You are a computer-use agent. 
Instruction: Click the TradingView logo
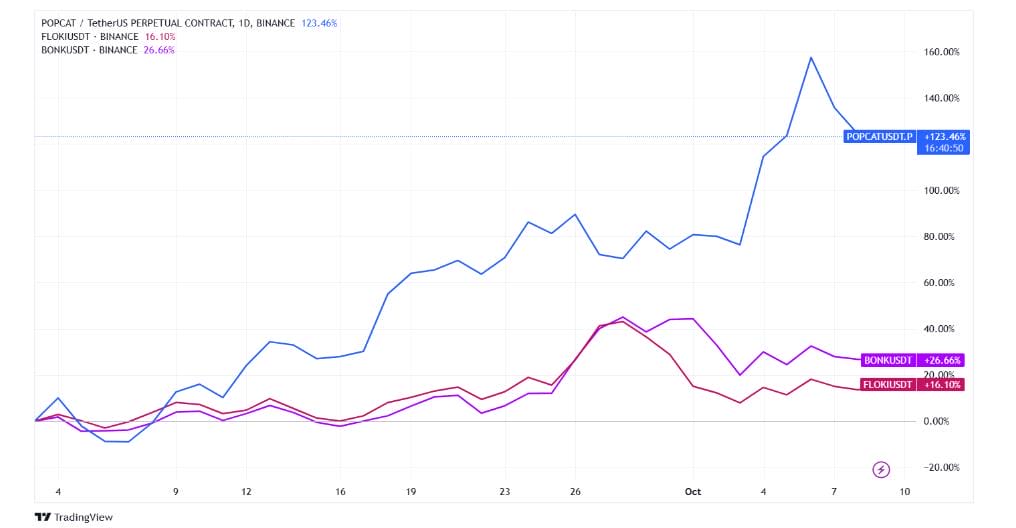pyautogui.click(x=74, y=517)
